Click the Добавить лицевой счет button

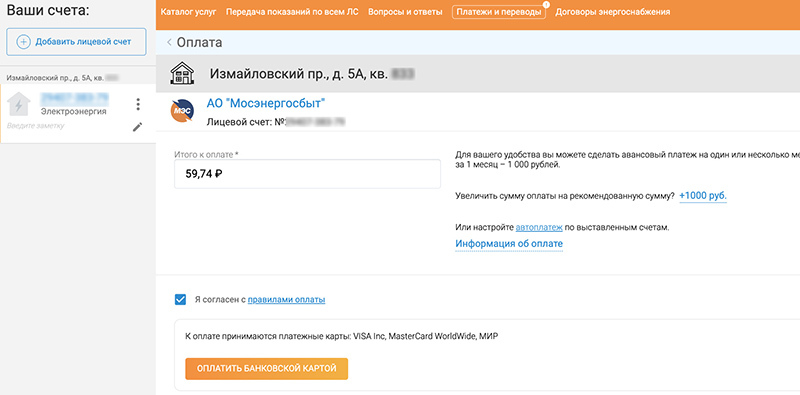point(77,42)
